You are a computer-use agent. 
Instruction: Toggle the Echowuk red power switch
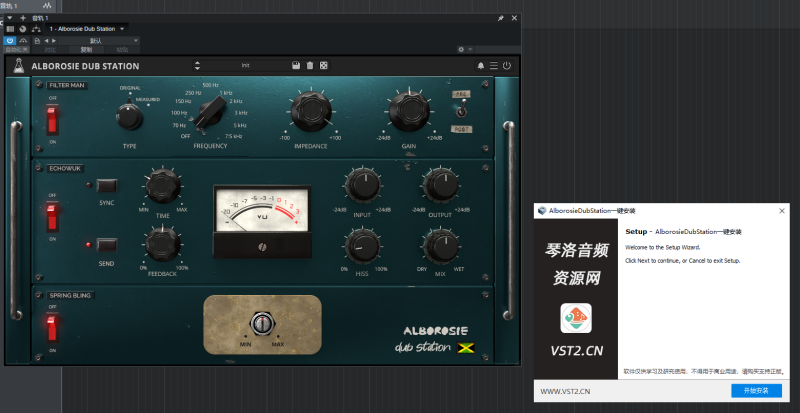coord(53,216)
